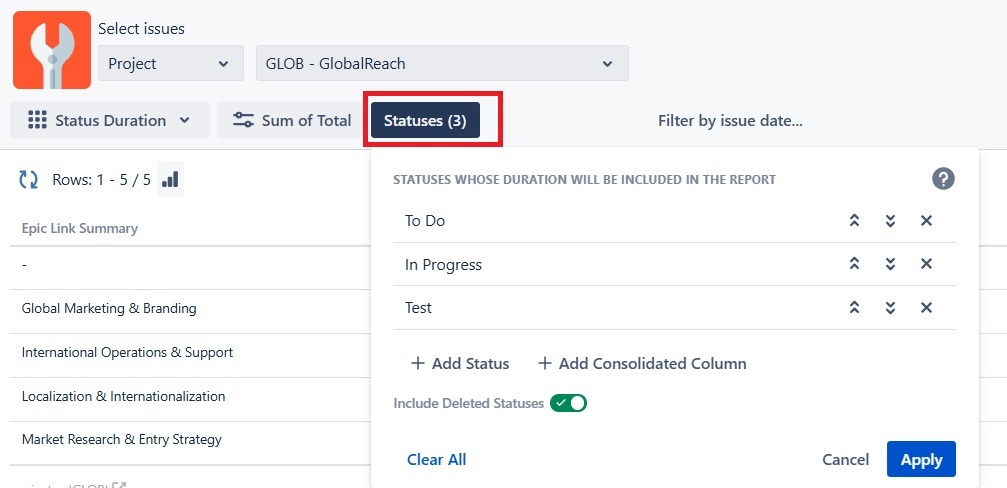Remove the In Progress status

[926, 264]
